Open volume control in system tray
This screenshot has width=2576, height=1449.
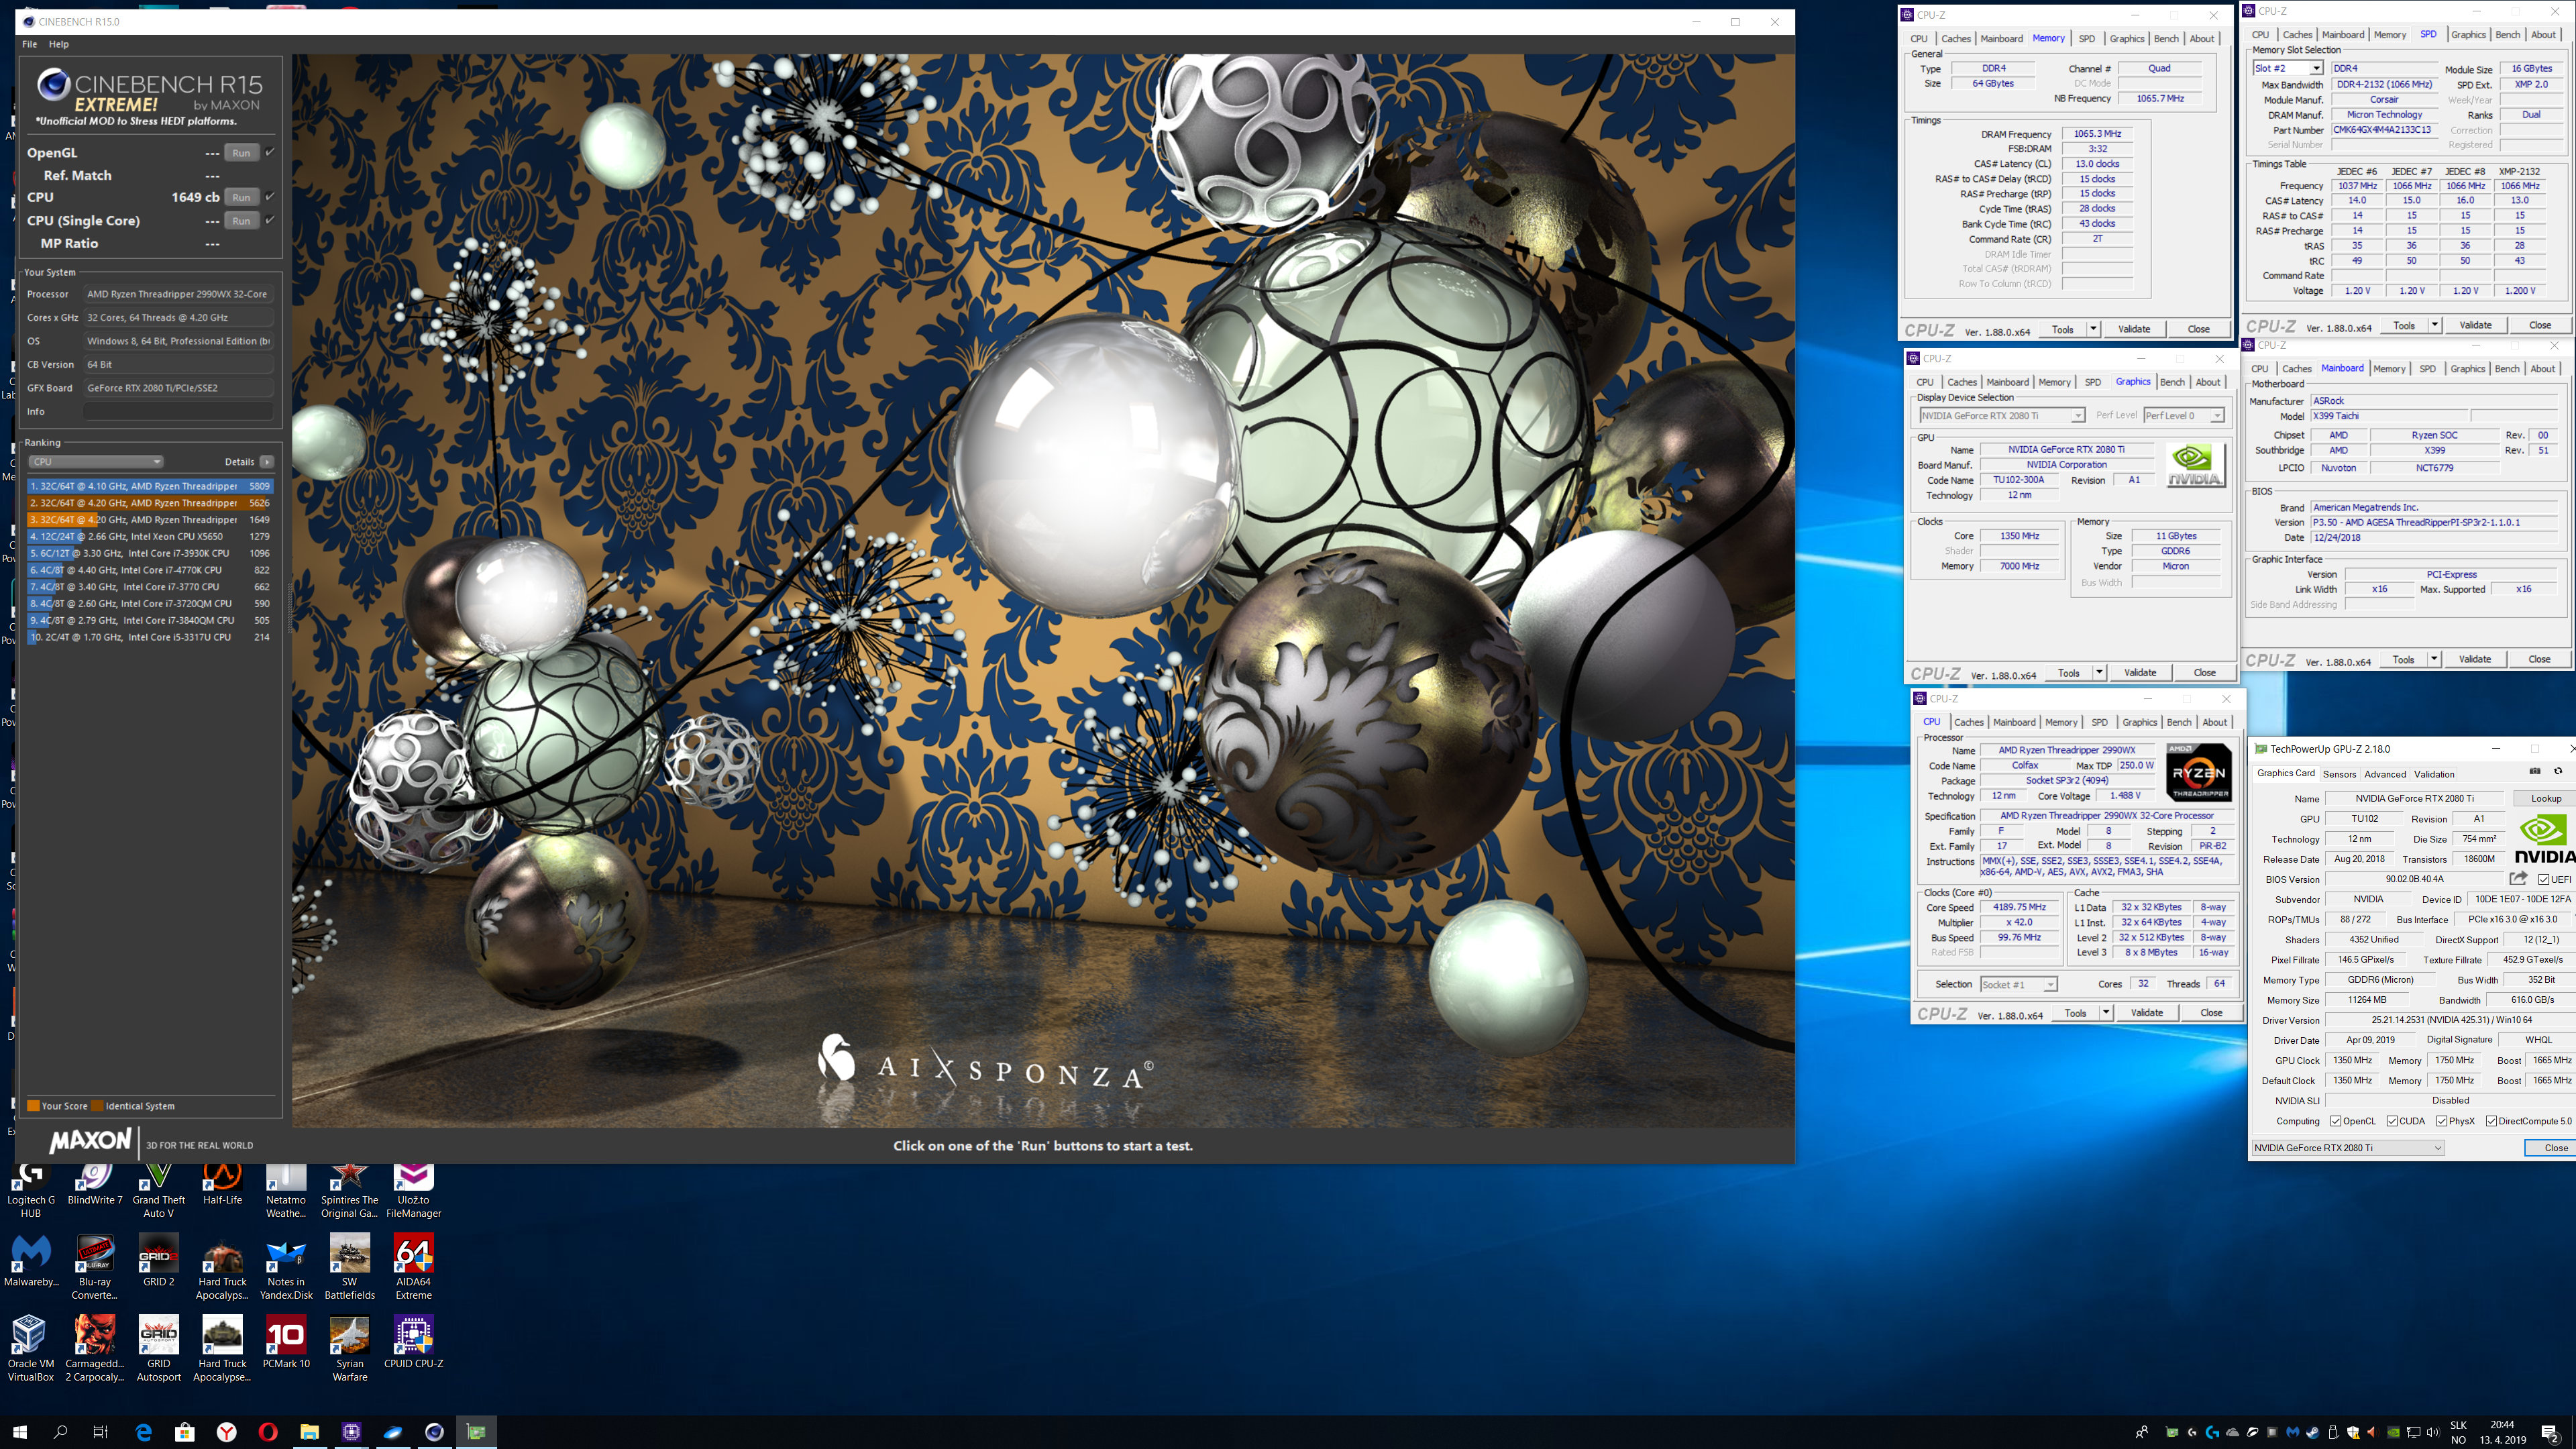pyautogui.click(x=2433, y=1432)
